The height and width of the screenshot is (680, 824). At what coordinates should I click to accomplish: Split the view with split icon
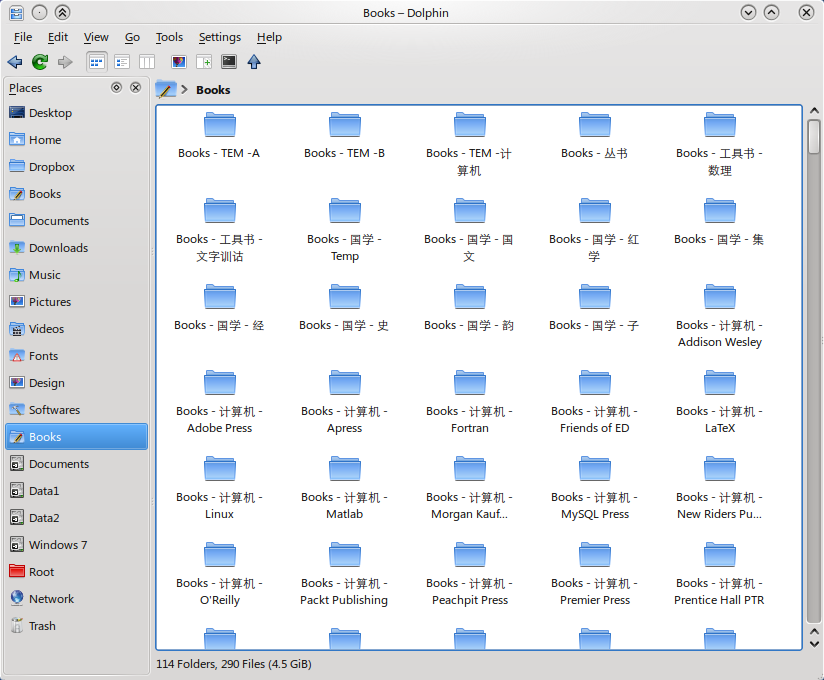tap(204, 62)
